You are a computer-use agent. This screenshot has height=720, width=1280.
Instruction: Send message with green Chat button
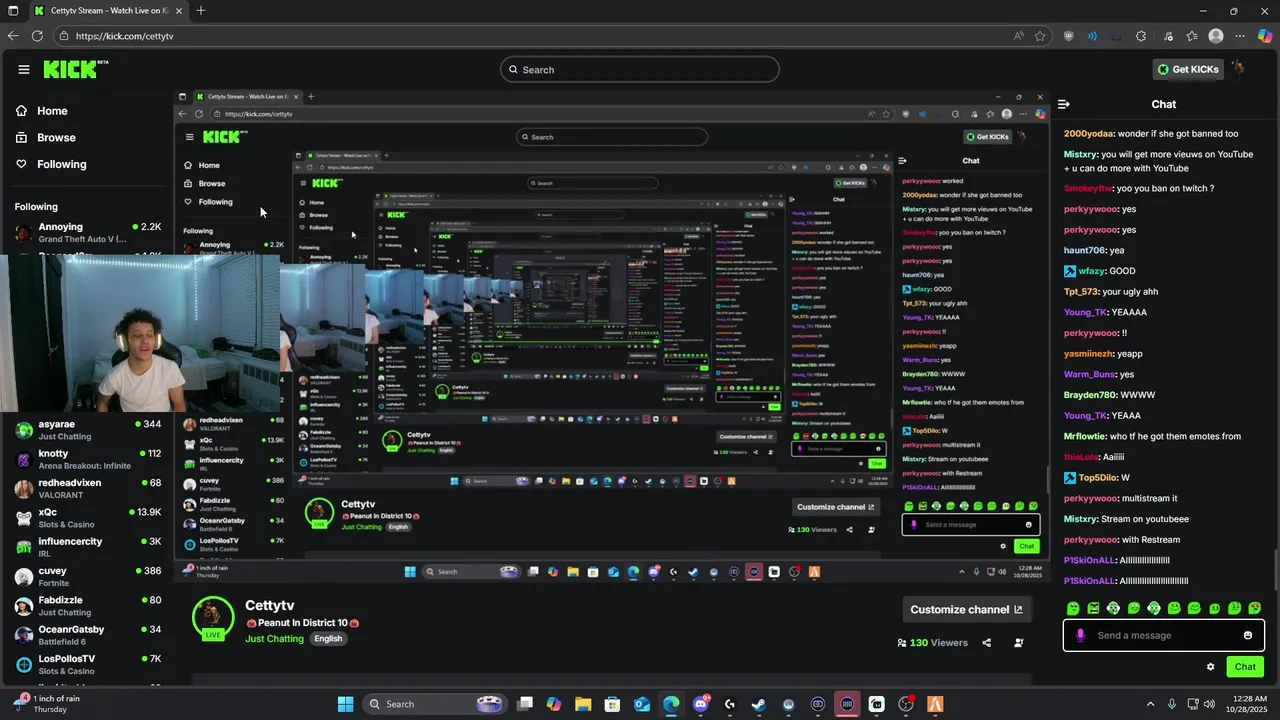coord(1245,667)
